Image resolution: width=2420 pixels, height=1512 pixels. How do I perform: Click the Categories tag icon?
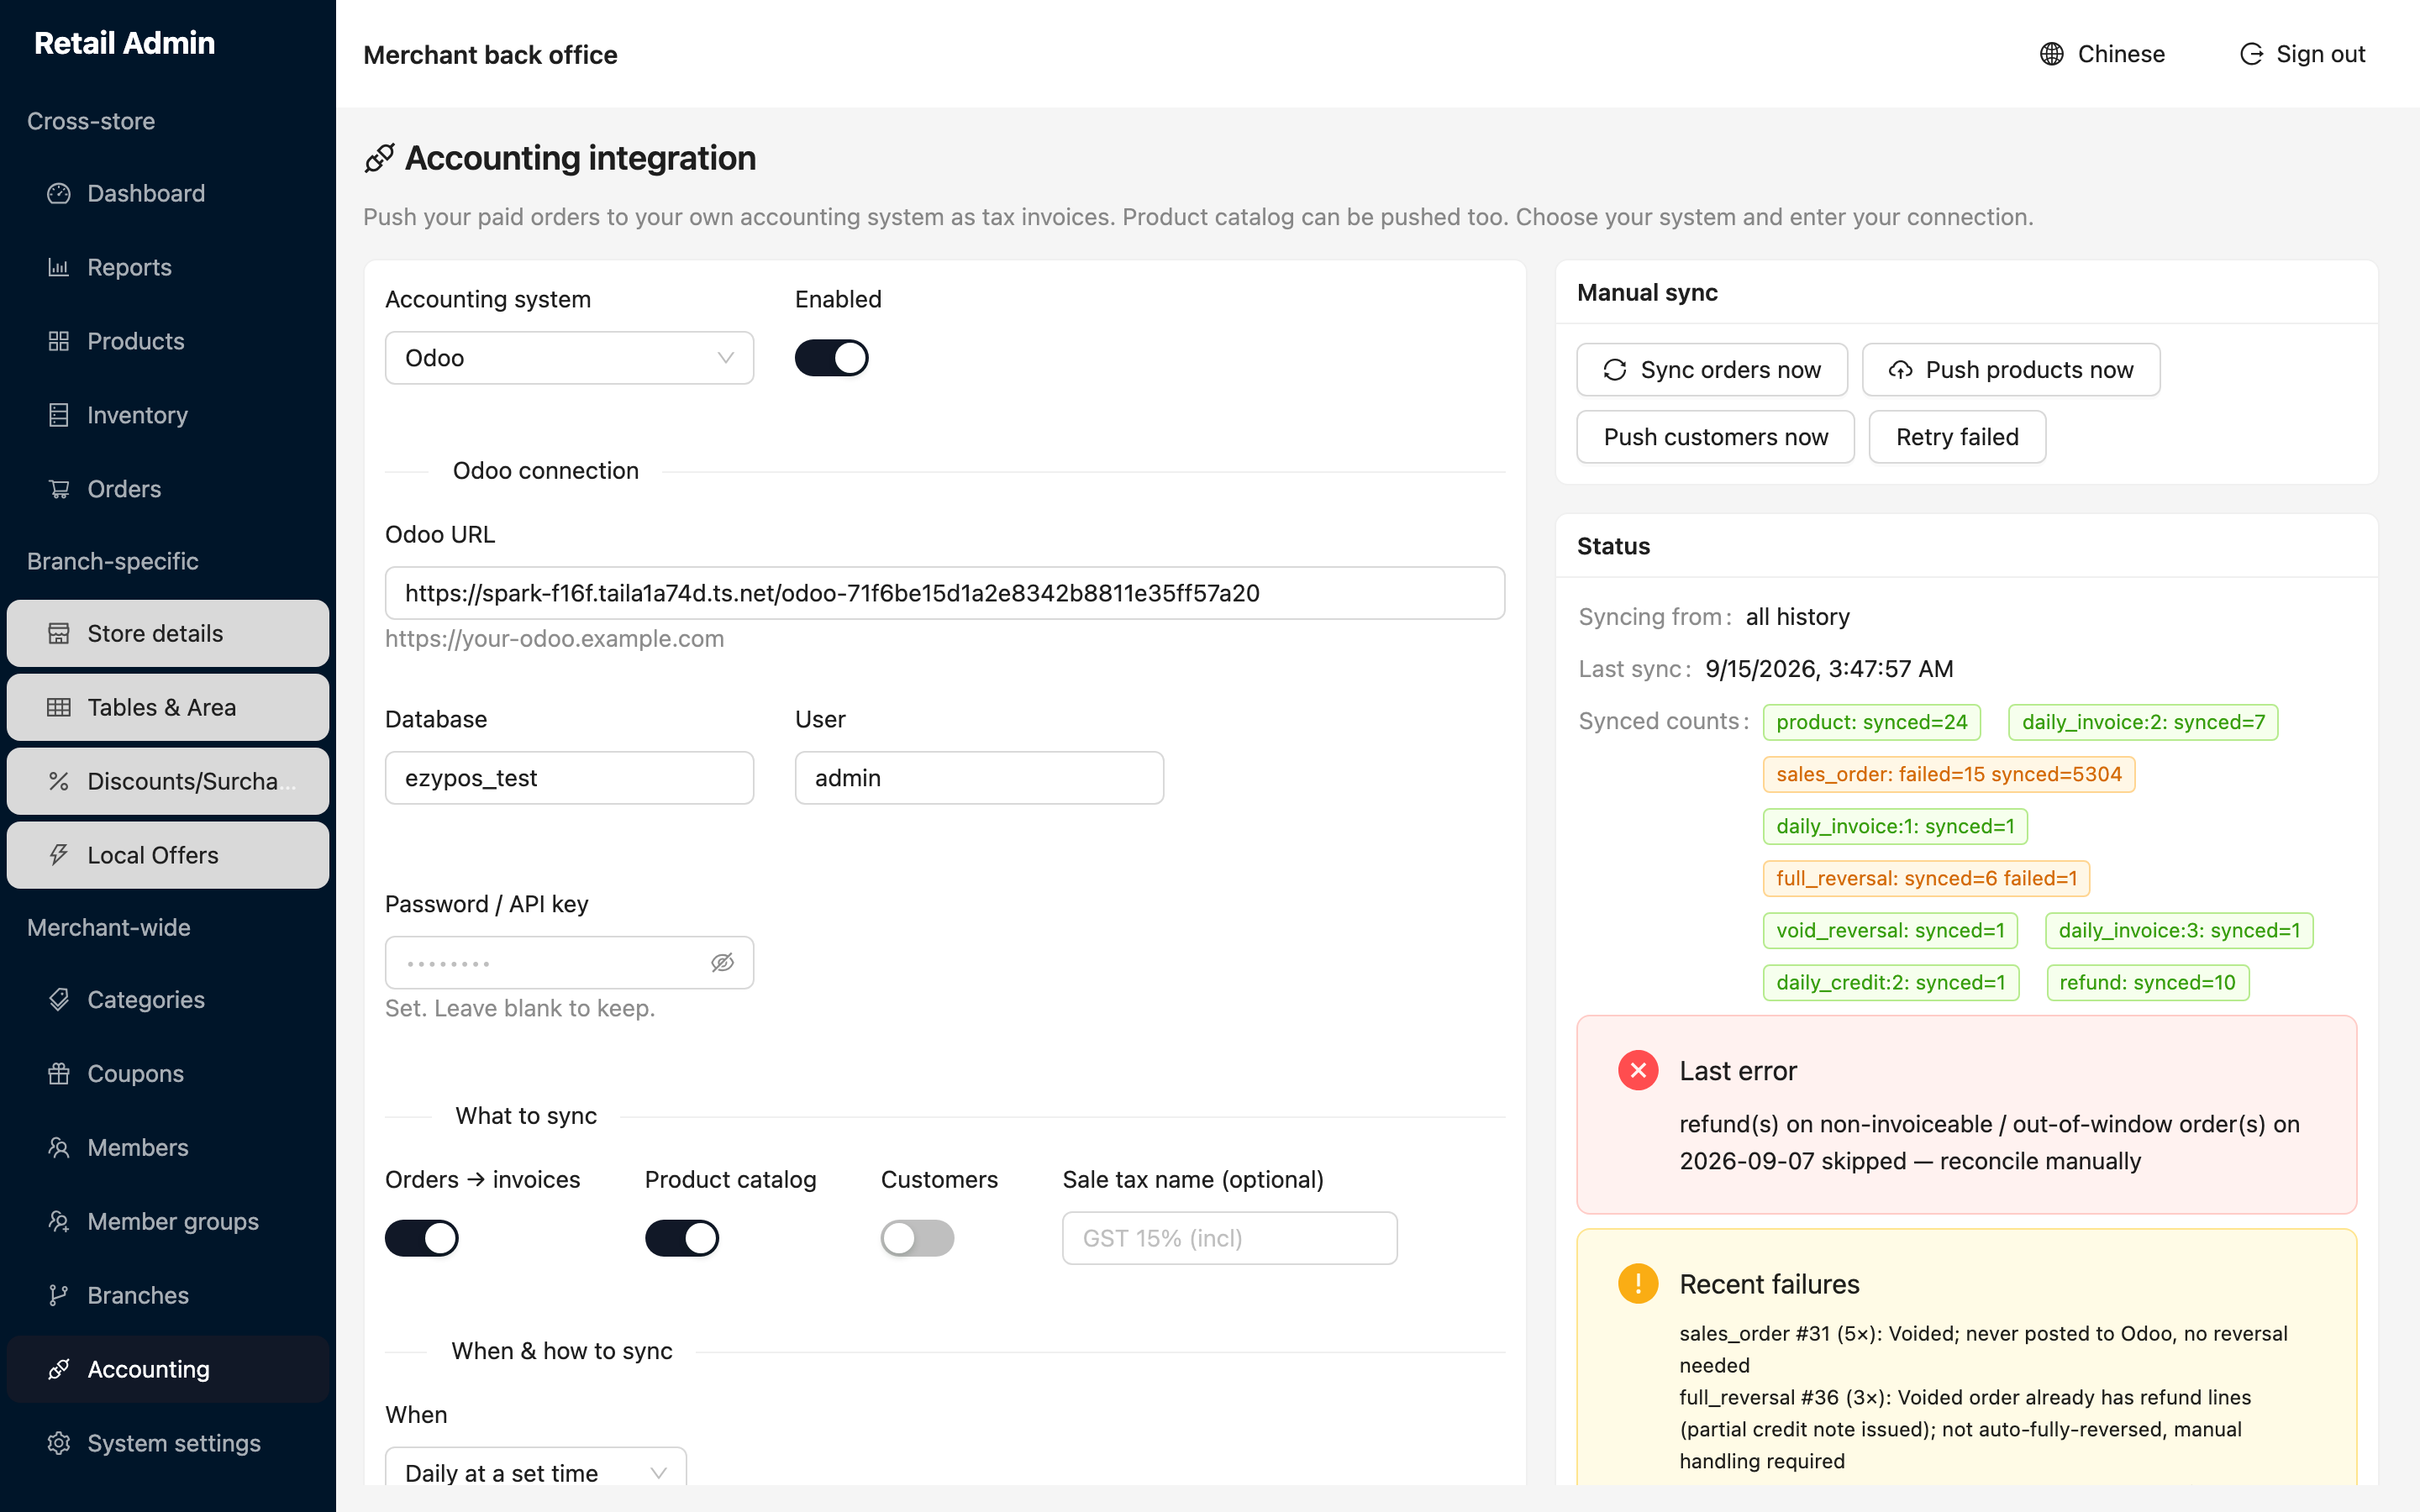[x=59, y=999]
